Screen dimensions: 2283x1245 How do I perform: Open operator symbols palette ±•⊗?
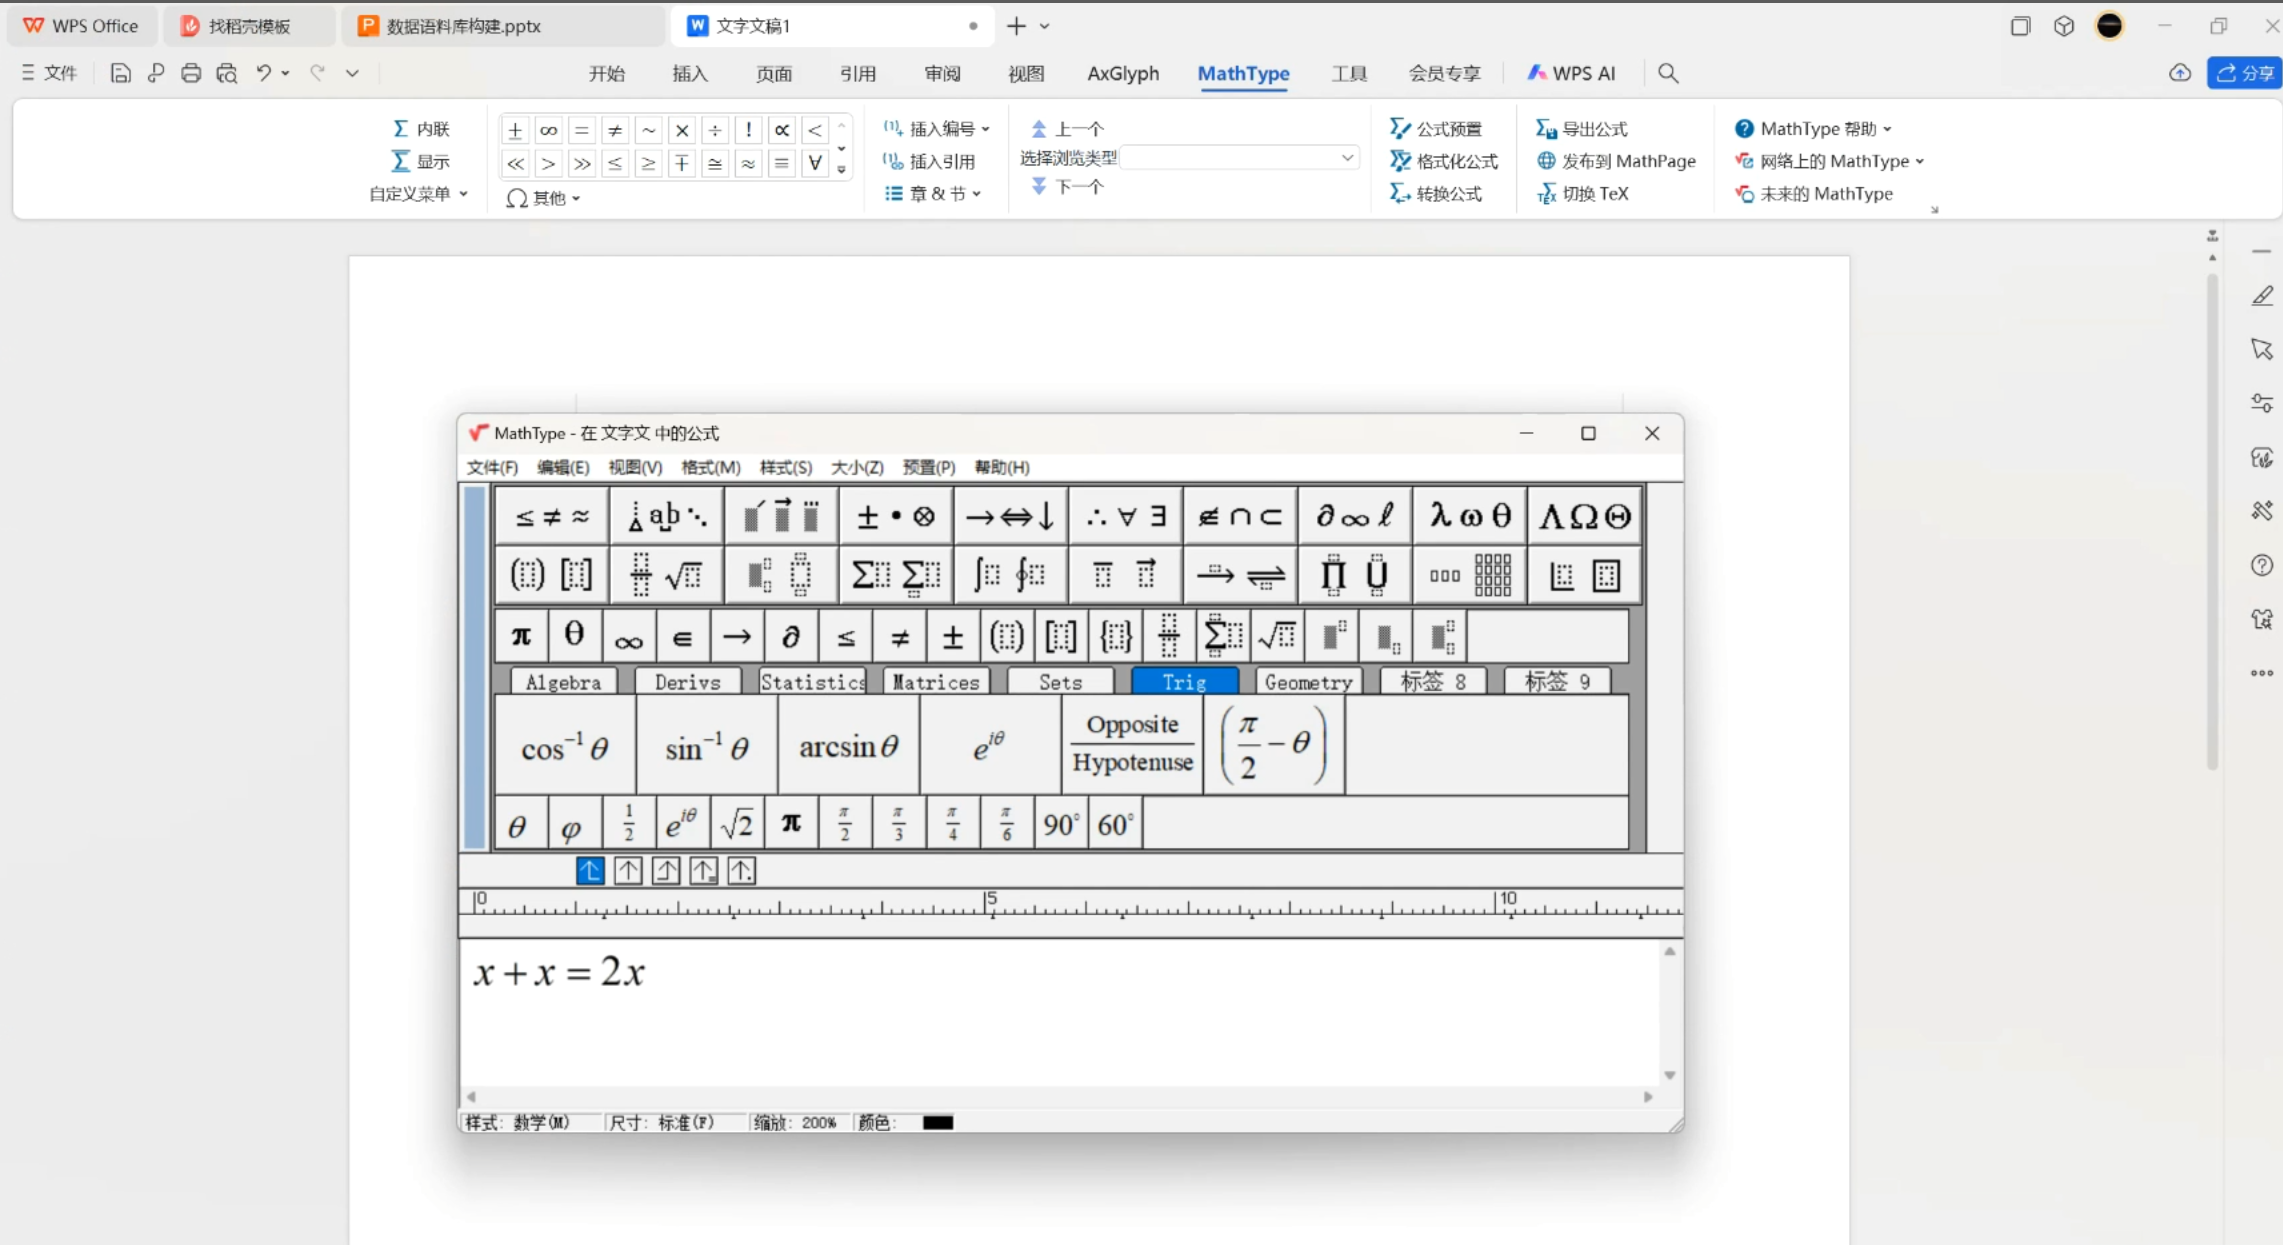point(896,516)
